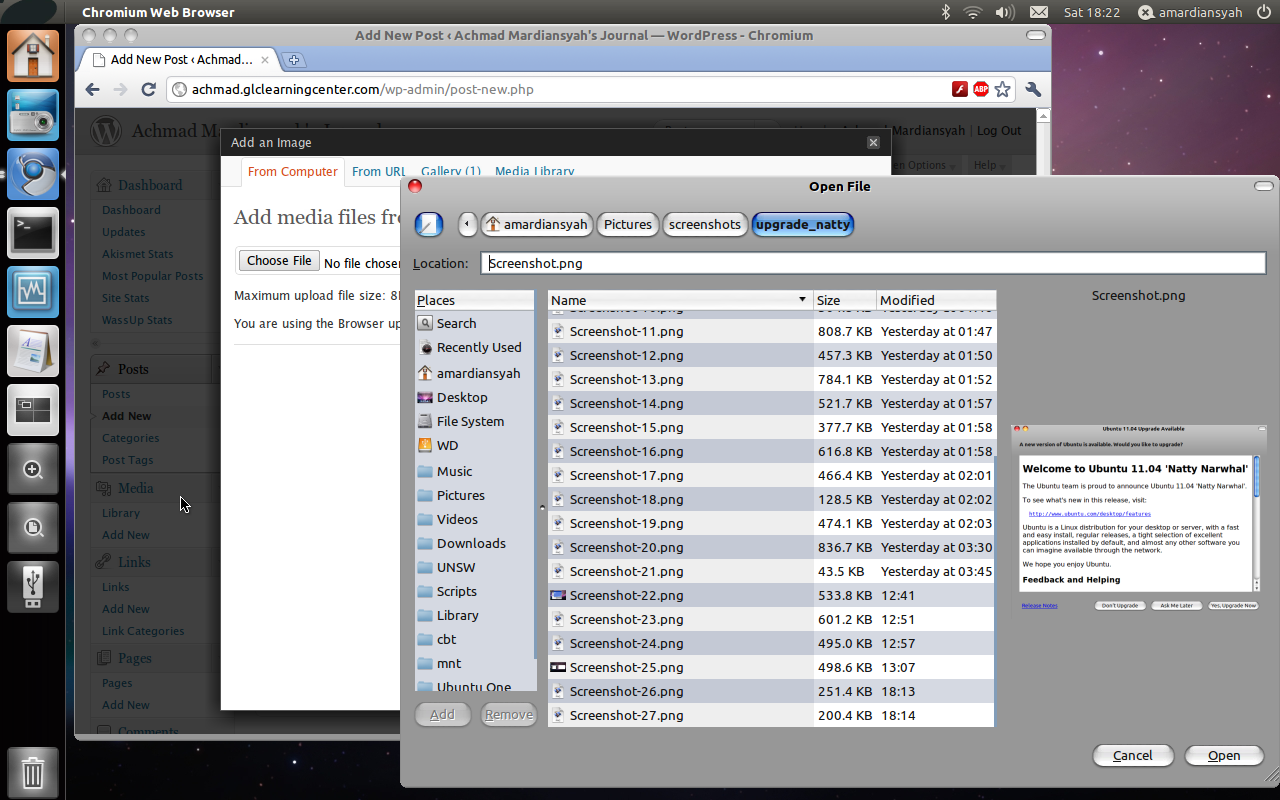Open the Trash in the launcher
Image resolution: width=1280 pixels, height=800 pixels.
(x=34, y=772)
